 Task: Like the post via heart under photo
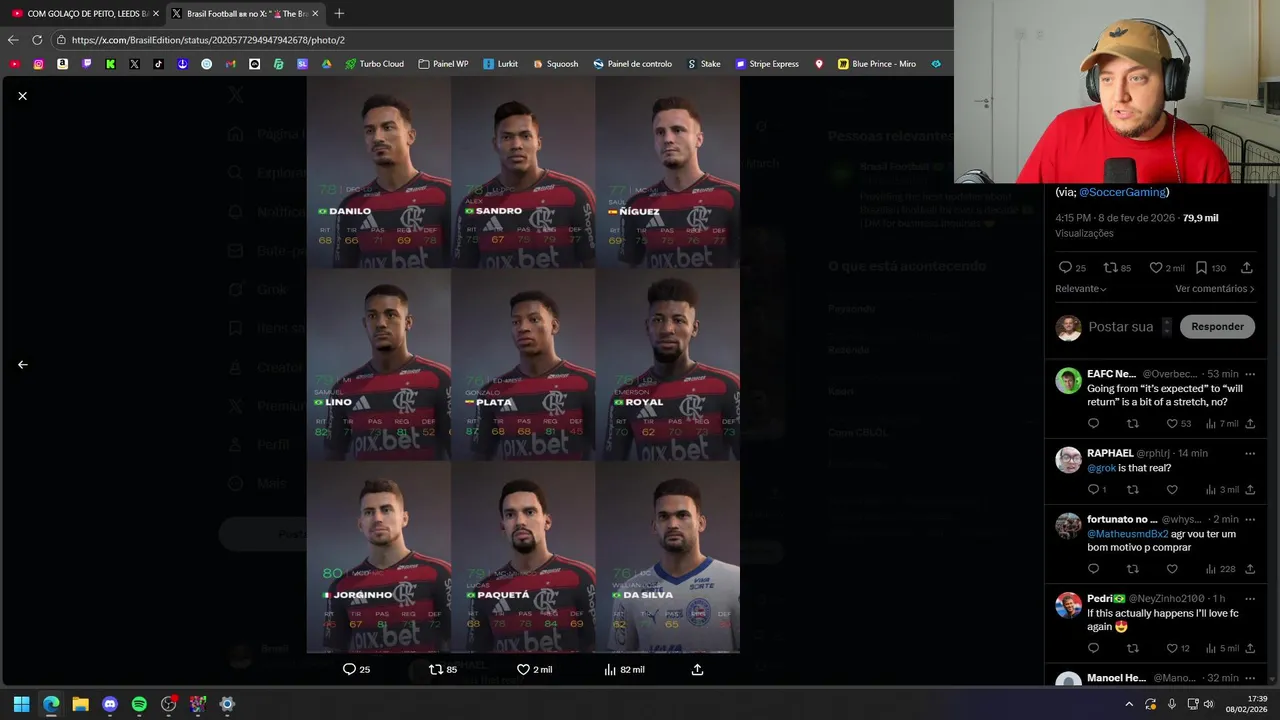534,669
